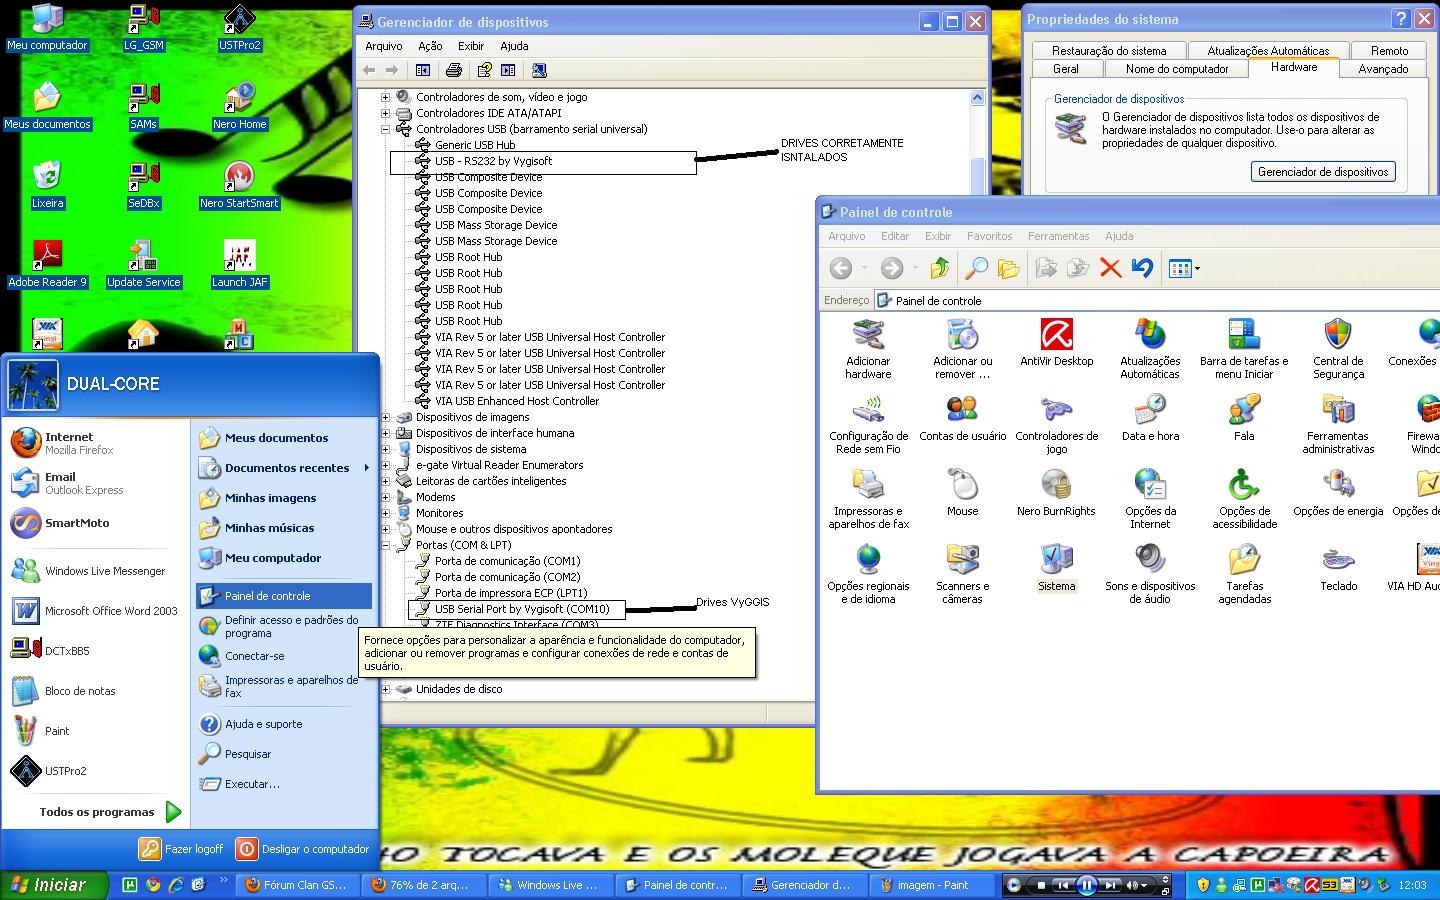This screenshot has width=1440, height=900.
Task: Open the Teclado keyboard icon
Action: click(x=1338, y=568)
